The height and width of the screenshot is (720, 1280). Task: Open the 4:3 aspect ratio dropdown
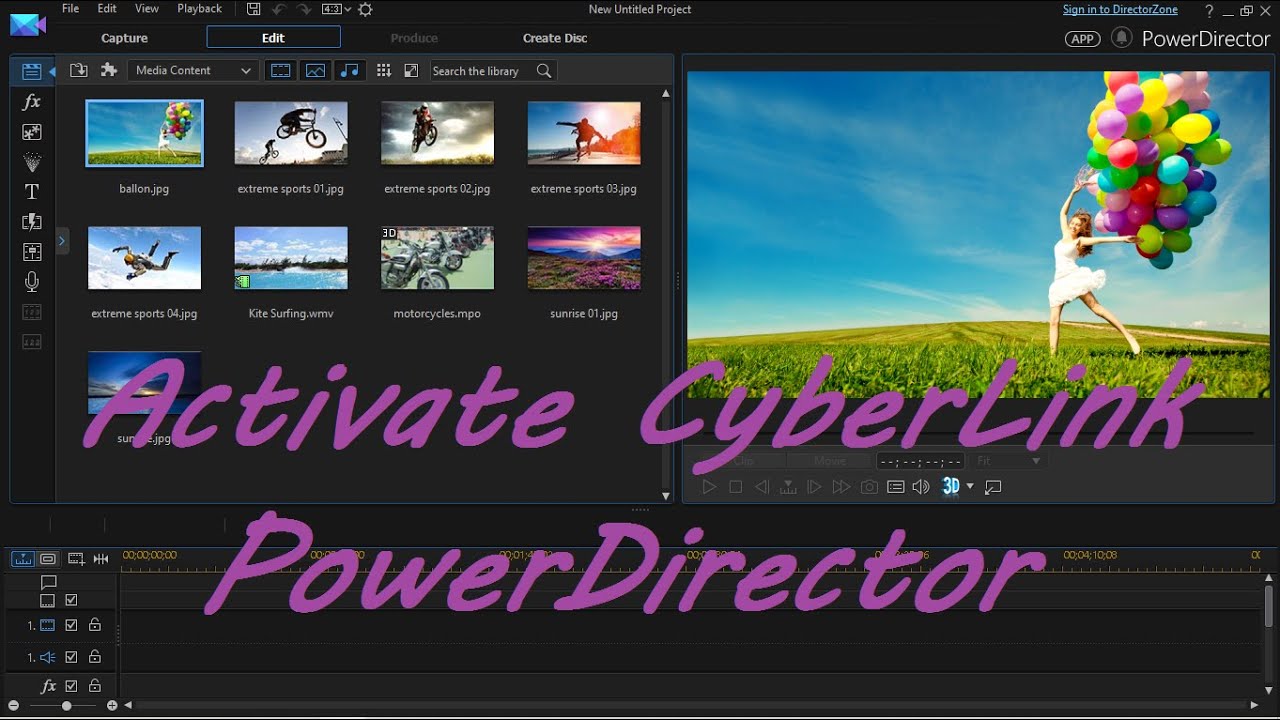[334, 9]
